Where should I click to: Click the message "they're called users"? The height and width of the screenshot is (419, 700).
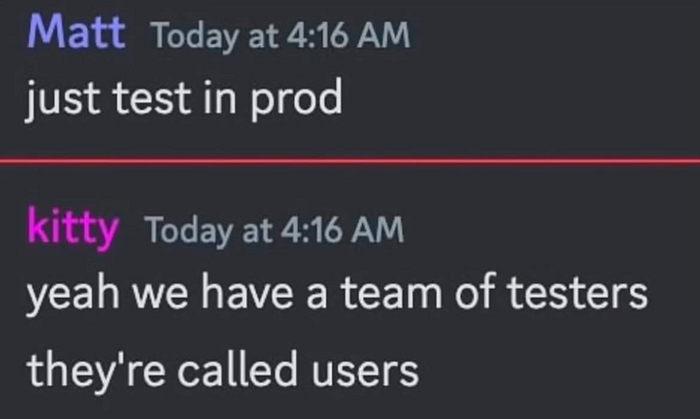point(222,370)
